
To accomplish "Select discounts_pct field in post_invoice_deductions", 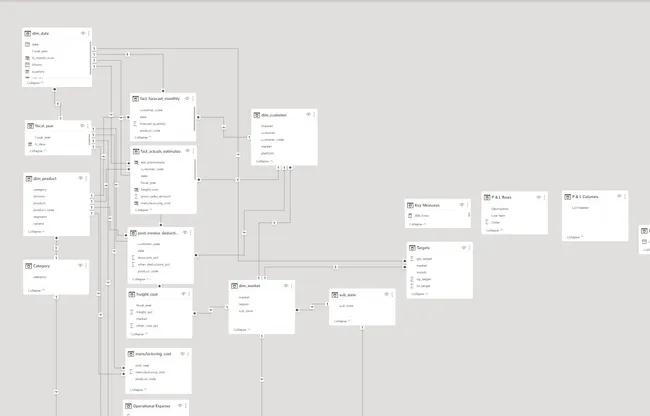I will coord(148,258).
